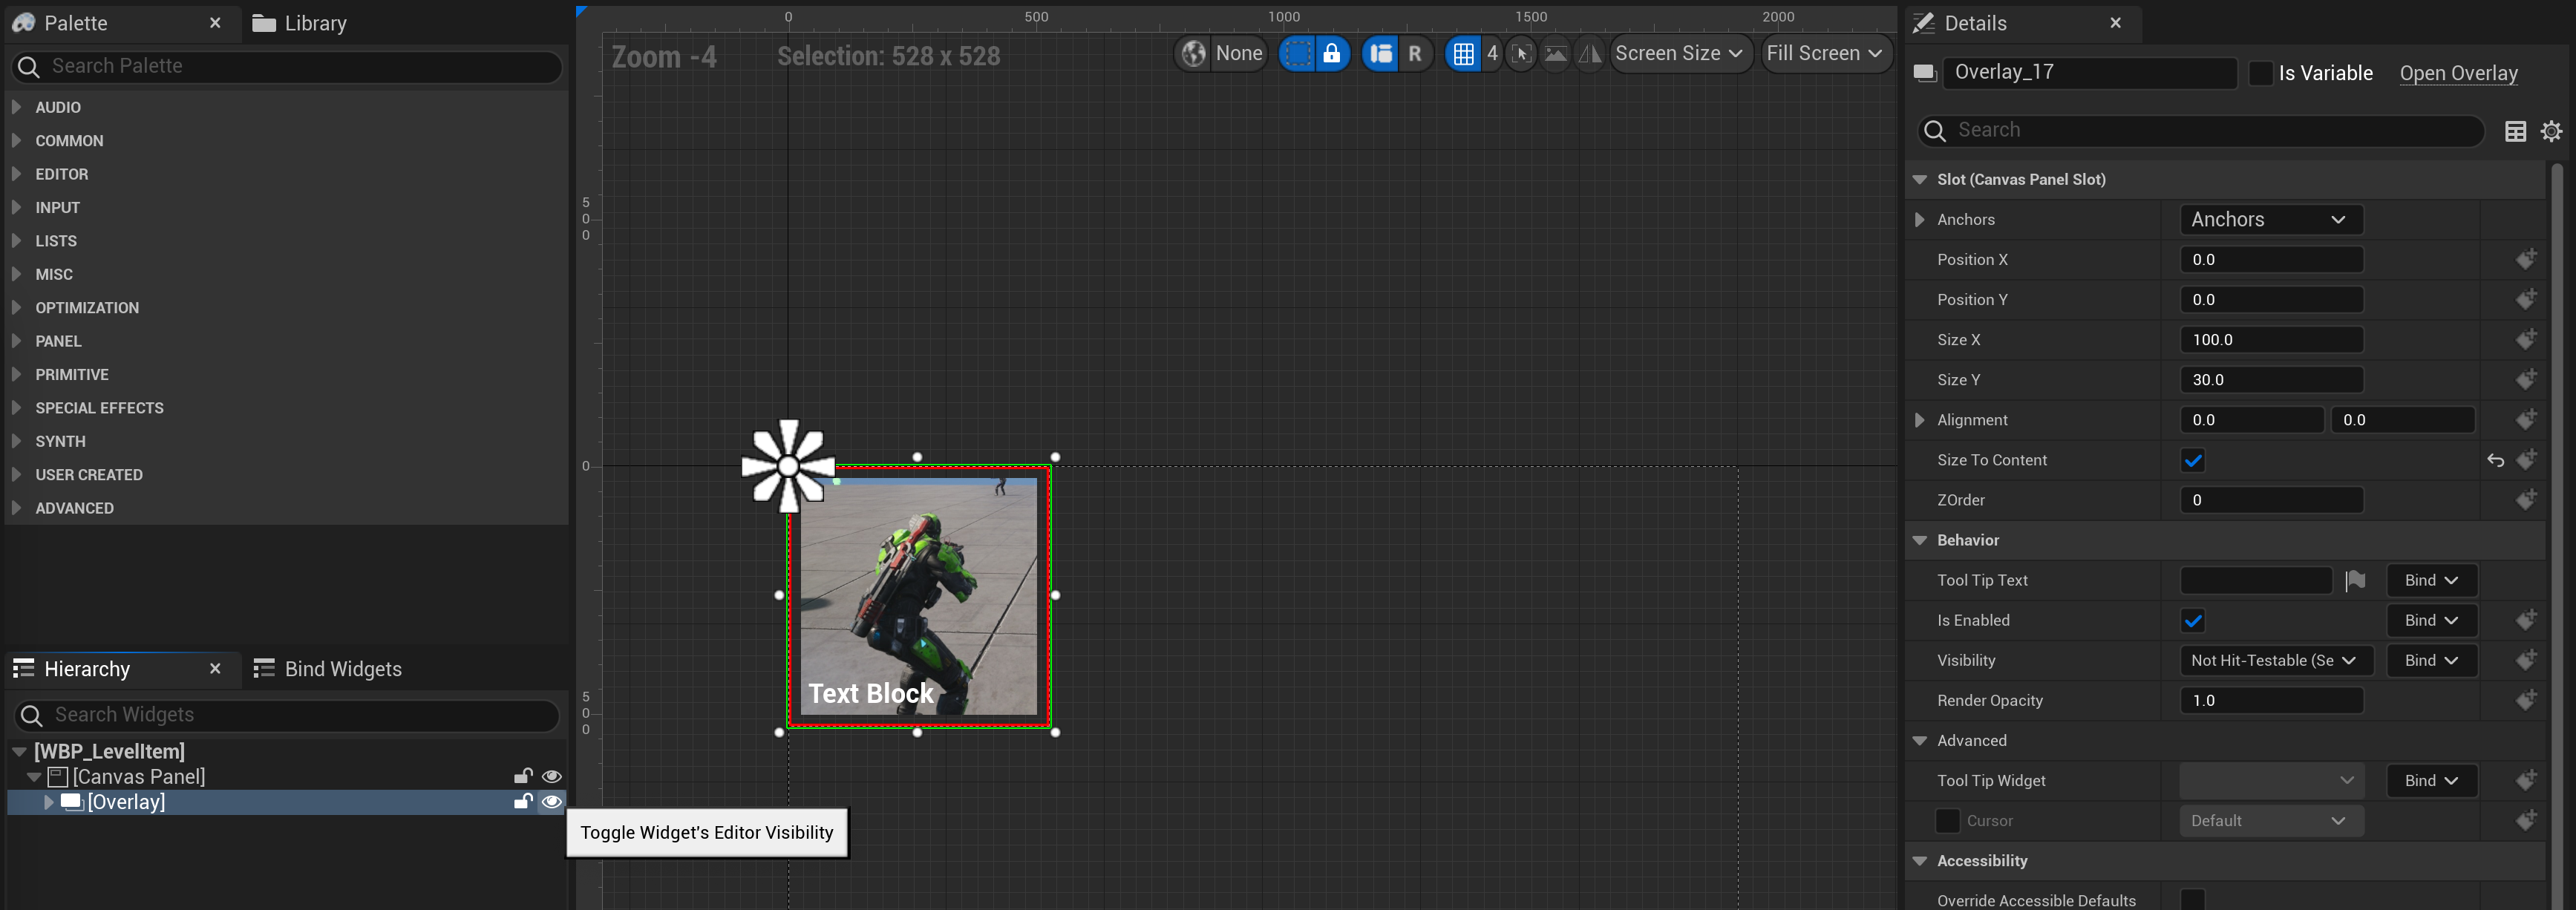Click the Size X keyframe icon

[x=2526, y=339]
